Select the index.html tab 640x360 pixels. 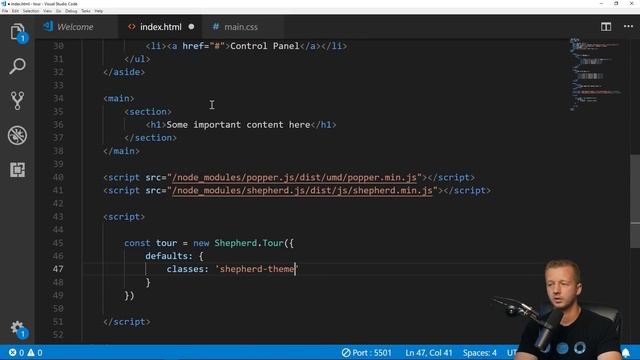click(x=160, y=27)
